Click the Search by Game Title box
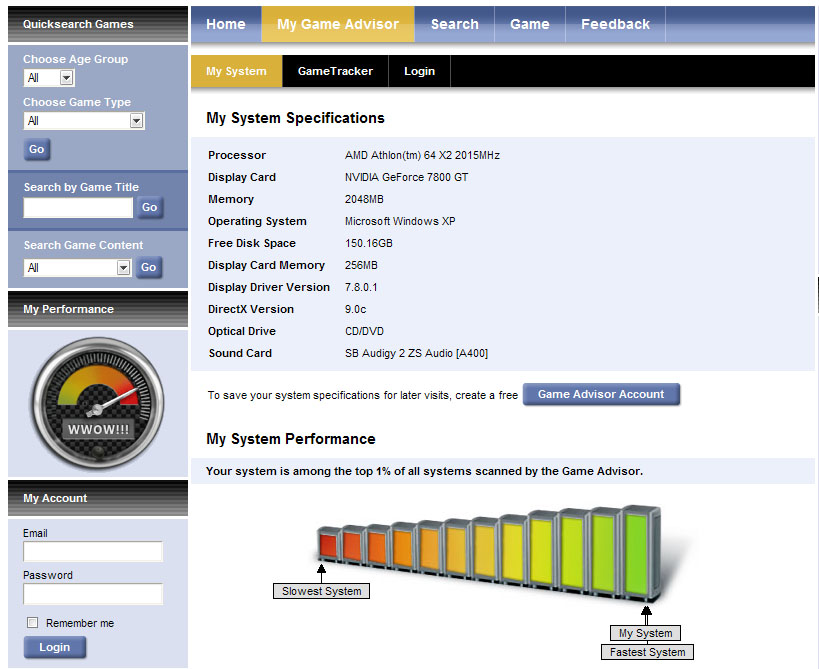This screenshot has height=669, width=819. point(77,207)
